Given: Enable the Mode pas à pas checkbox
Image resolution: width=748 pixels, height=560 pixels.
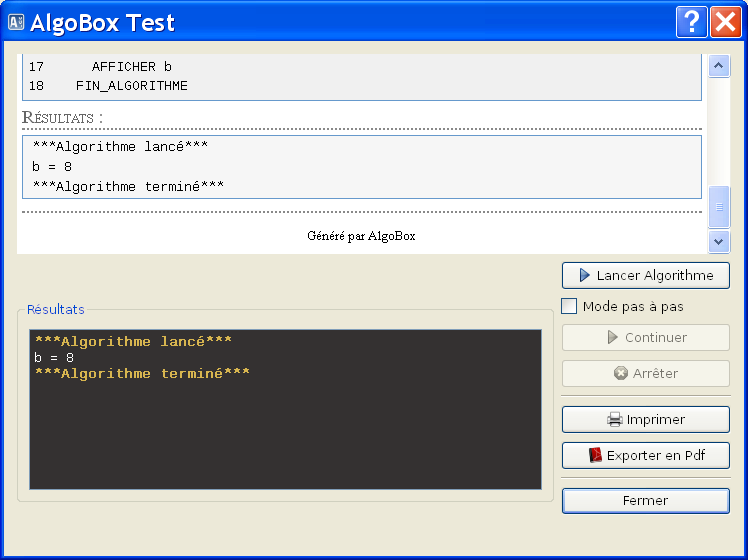Looking at the screenshot, I should (569, 306).
